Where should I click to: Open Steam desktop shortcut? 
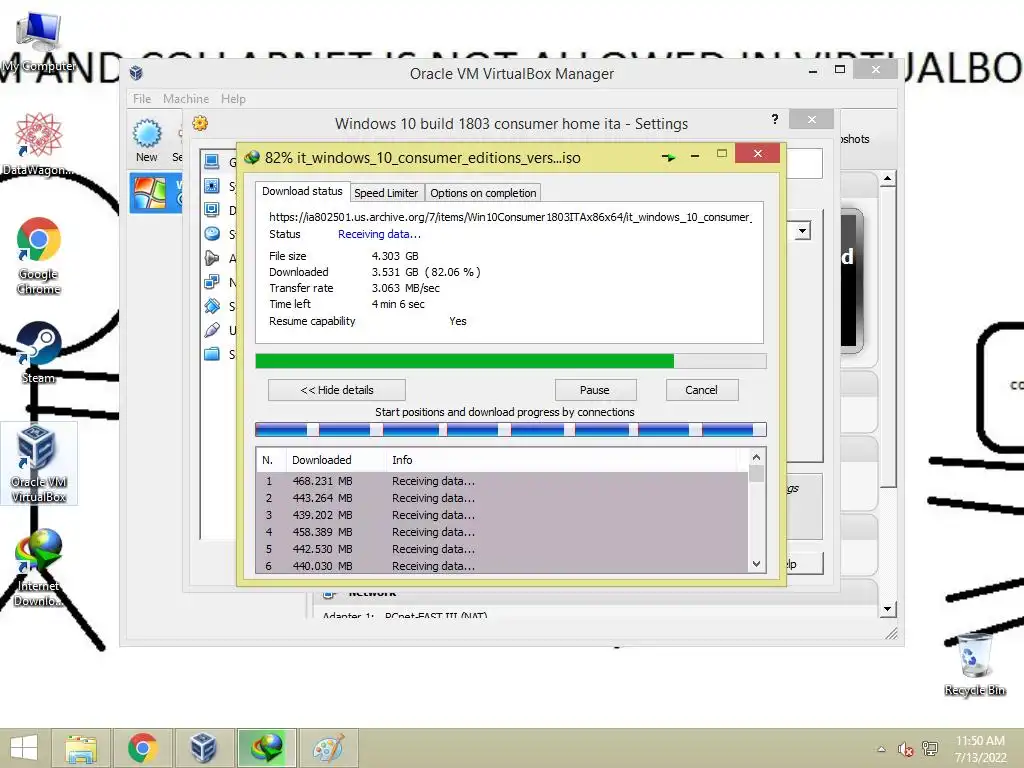click(39, 351)
